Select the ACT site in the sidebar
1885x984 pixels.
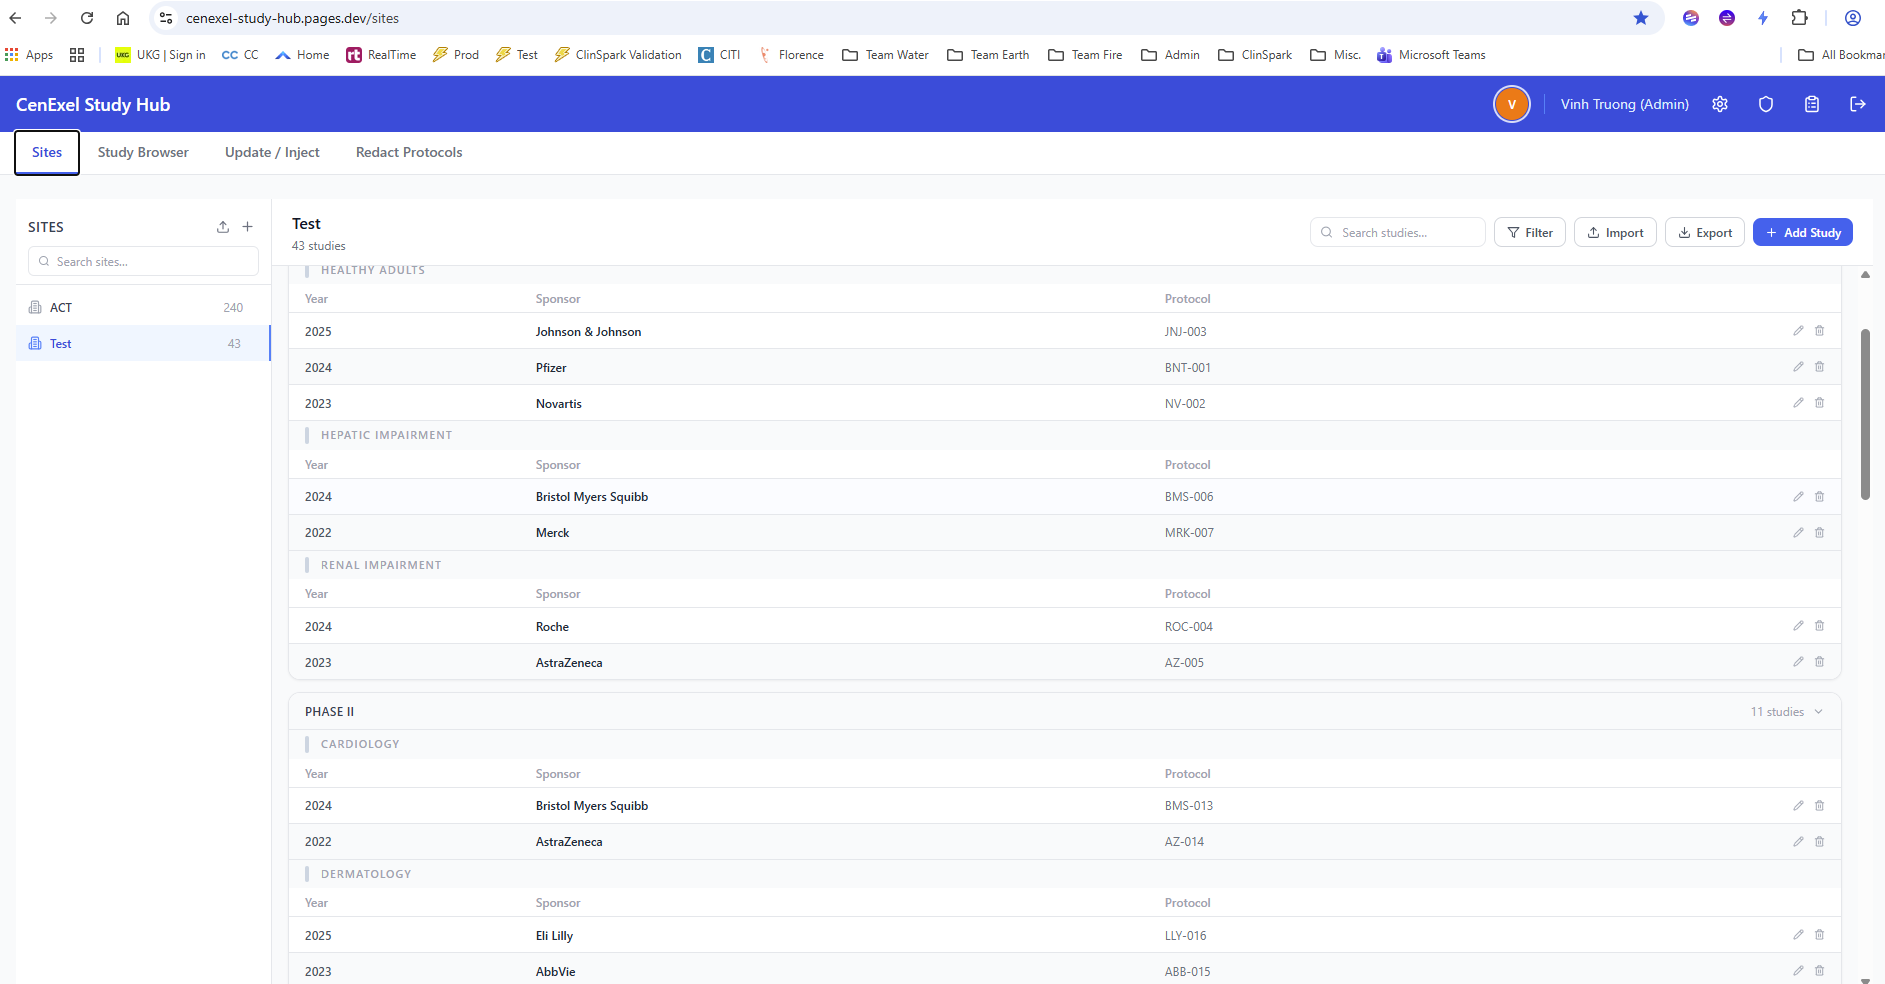point(143,307)
